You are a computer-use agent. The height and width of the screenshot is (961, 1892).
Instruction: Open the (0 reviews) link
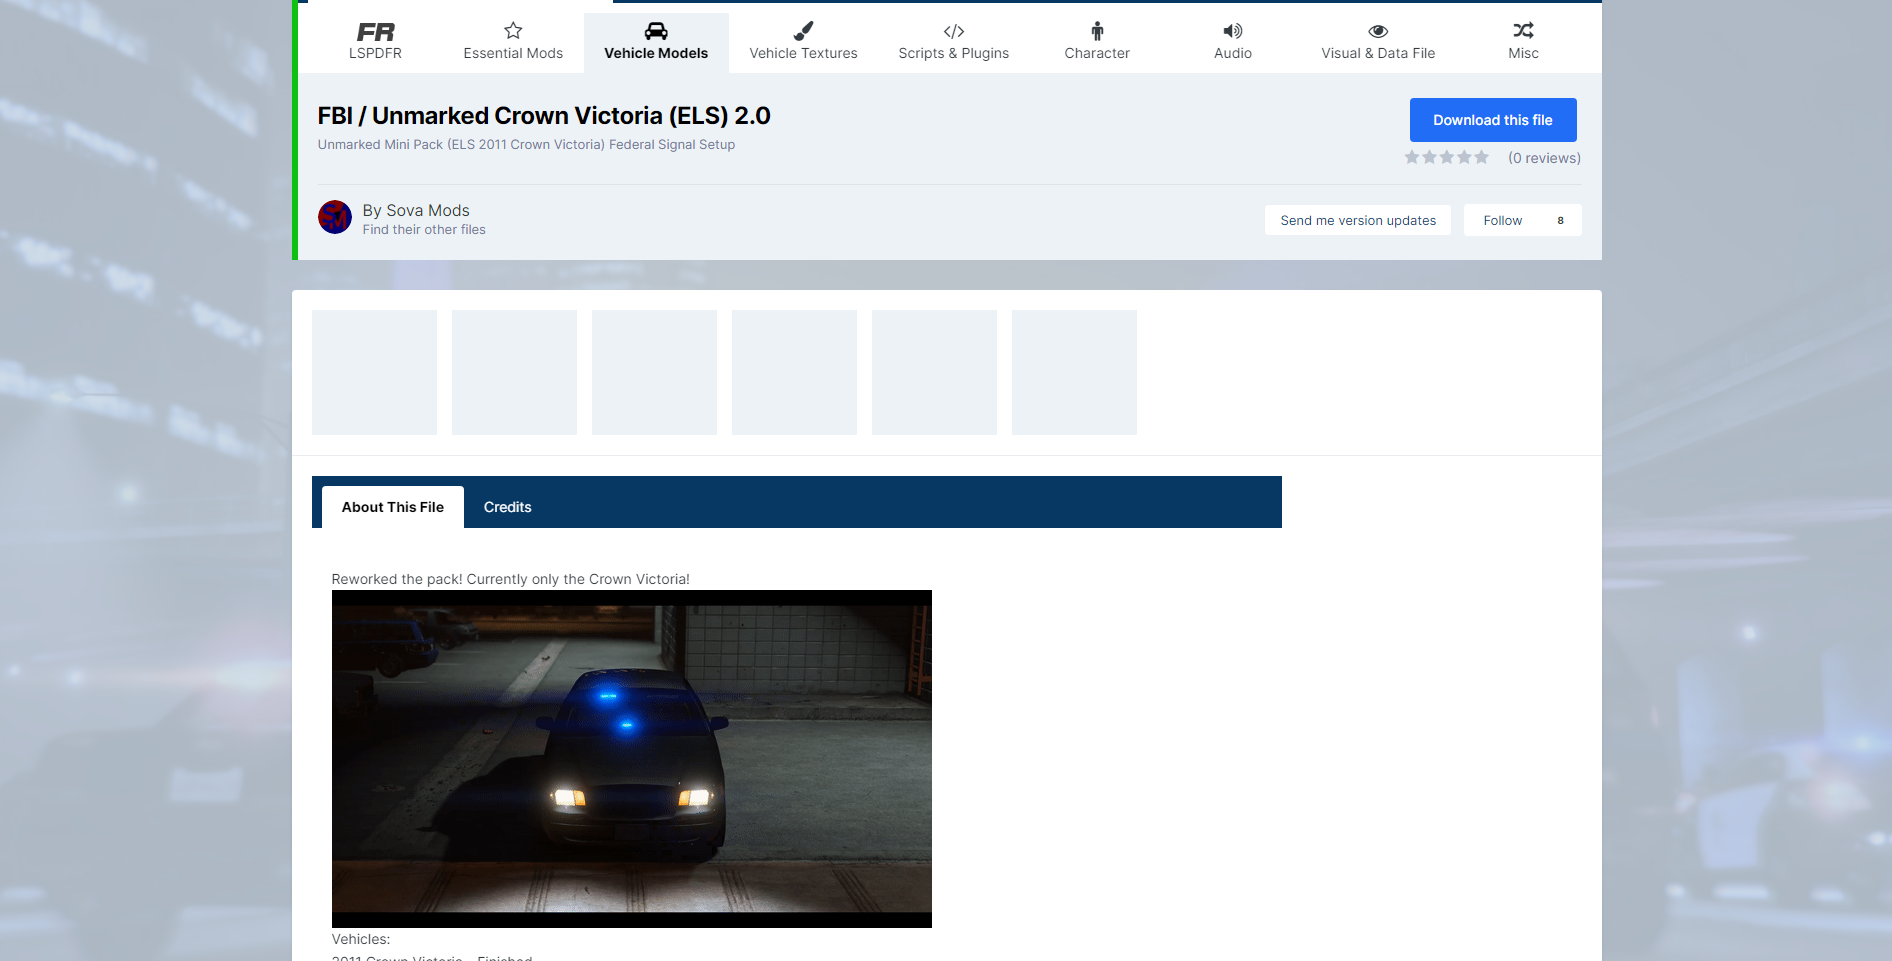click(x=1544, y=158)
